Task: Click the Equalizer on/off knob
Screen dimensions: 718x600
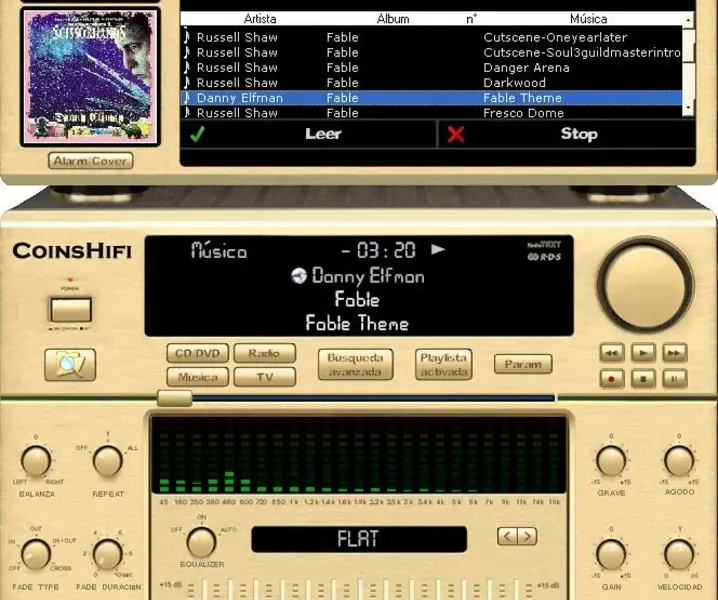Action: 201,542
